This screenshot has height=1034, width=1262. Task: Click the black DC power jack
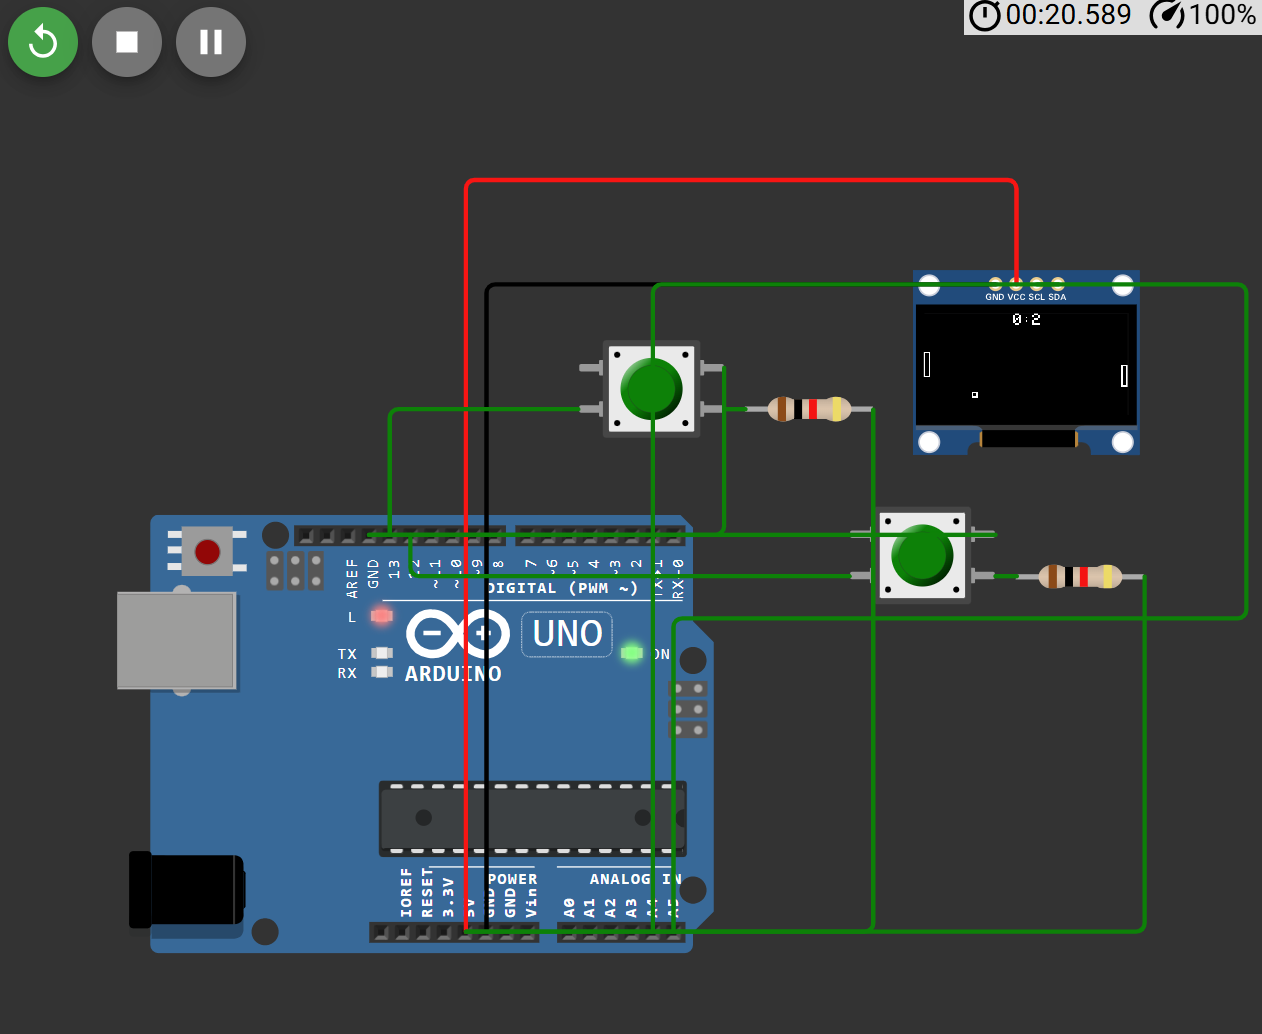click(186, 890)
